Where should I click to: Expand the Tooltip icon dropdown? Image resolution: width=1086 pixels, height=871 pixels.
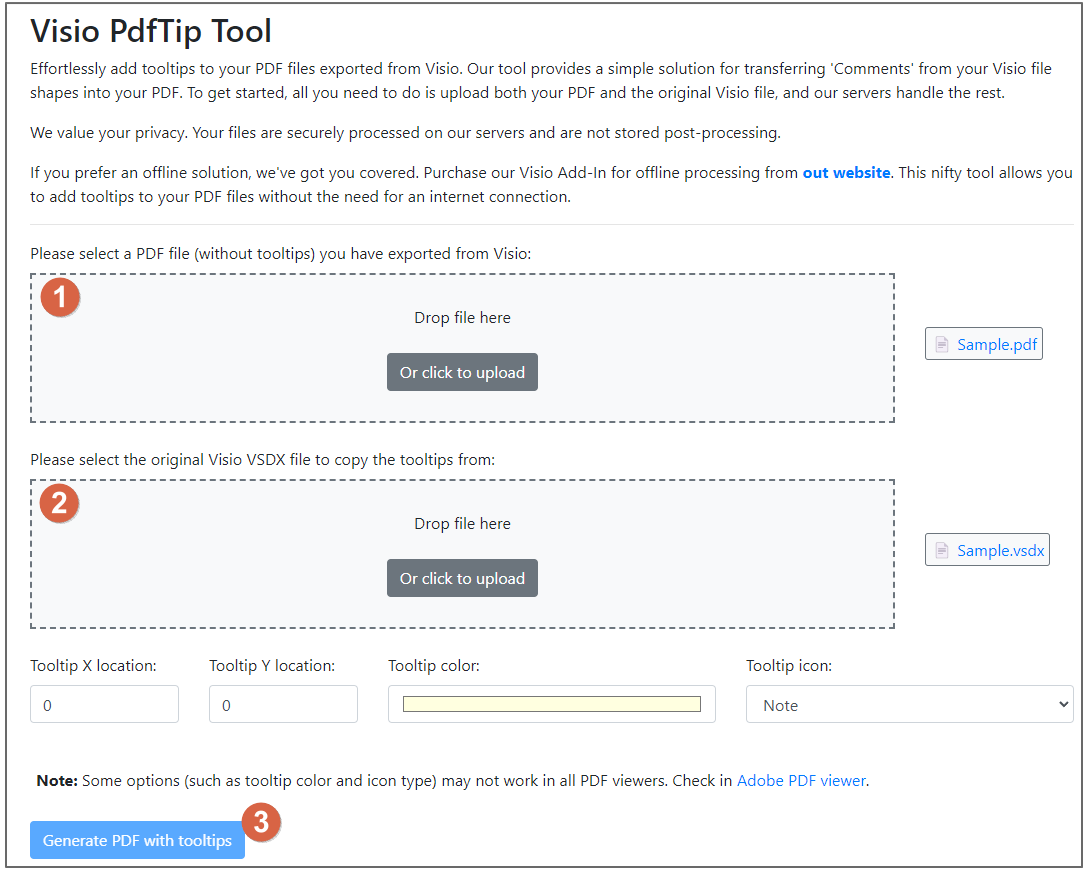click(909, 704)
